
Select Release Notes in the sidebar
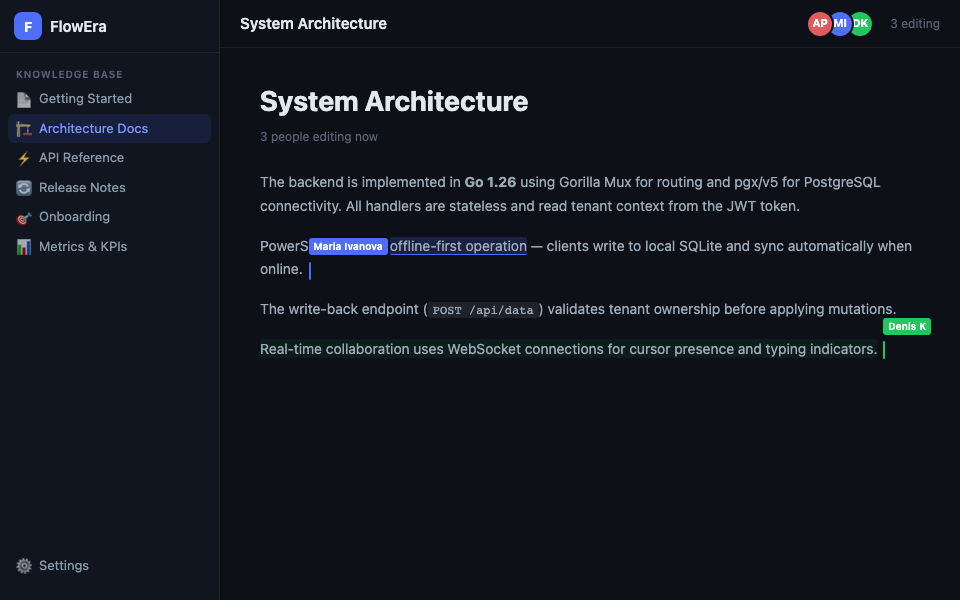(82, 188)
